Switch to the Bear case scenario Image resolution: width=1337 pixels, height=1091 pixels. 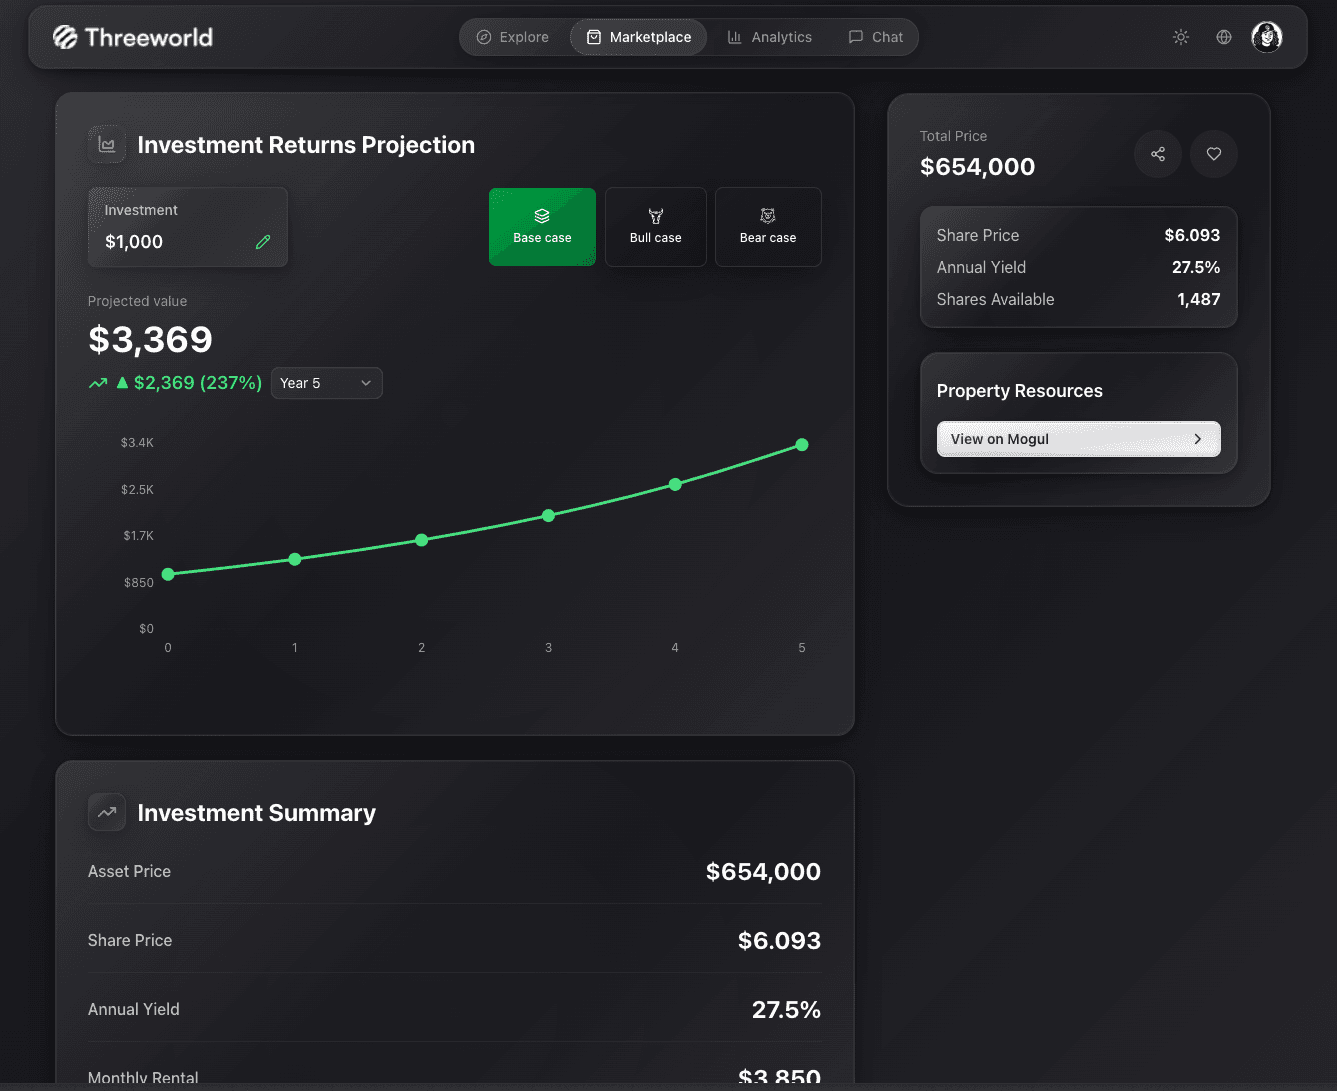click(x=768, y=227)
